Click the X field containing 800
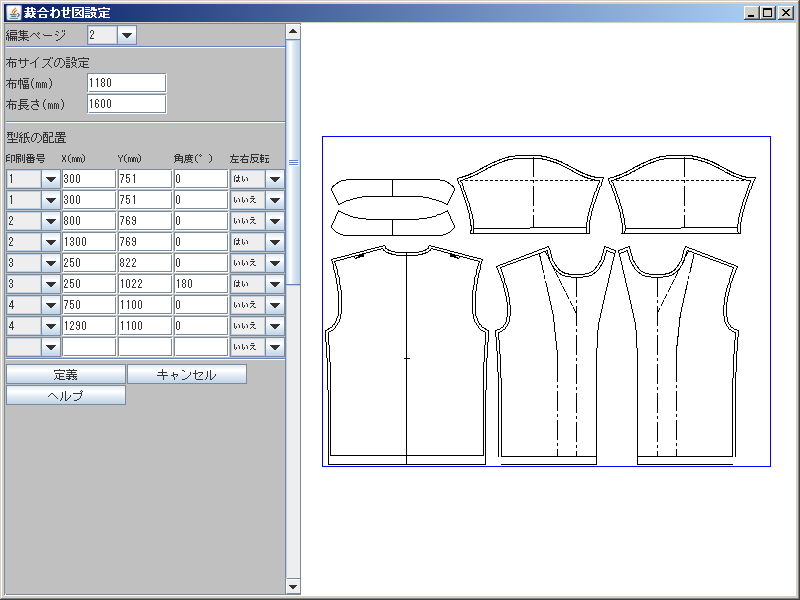 (89, 221)
